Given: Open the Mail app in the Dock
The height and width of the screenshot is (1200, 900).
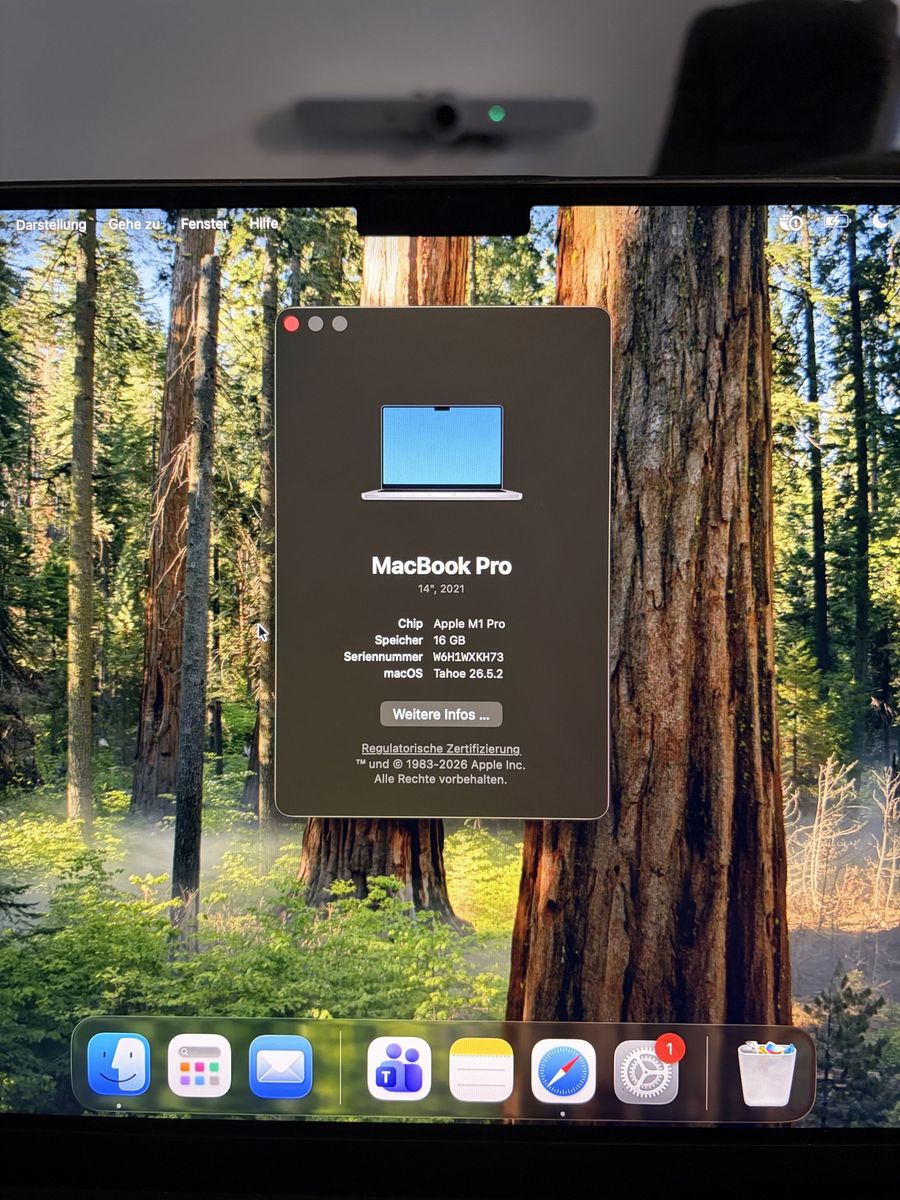Looking at the screenshot, I should (x=281, y=1067).
